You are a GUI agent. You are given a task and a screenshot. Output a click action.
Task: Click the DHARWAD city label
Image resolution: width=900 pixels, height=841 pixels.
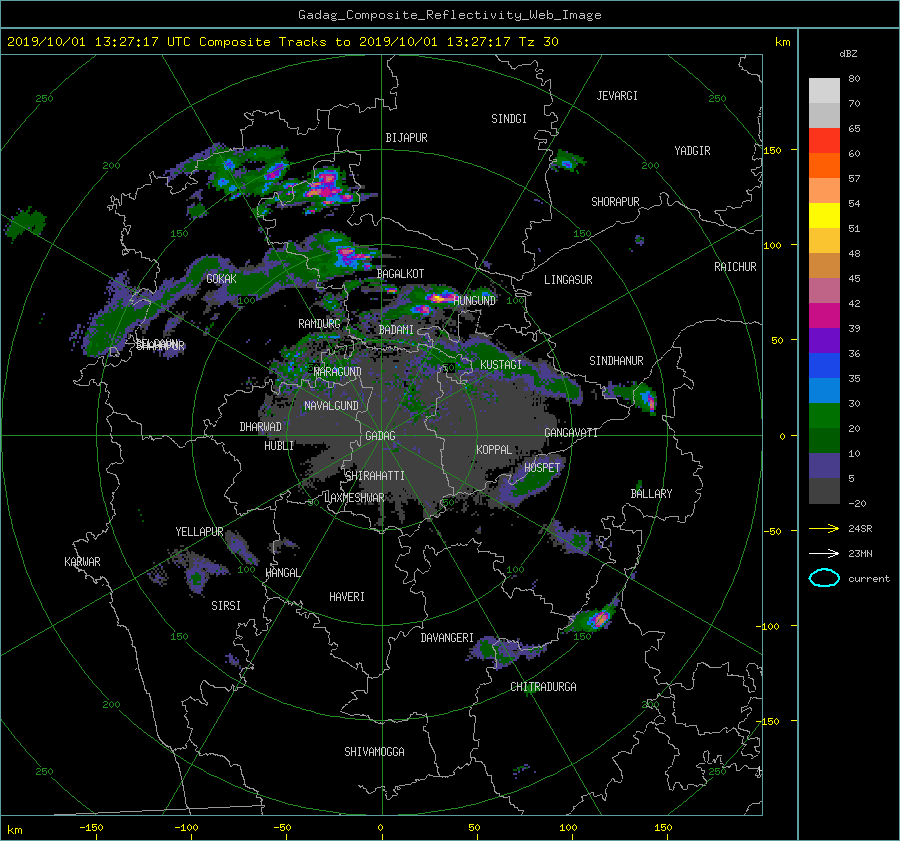260,427
